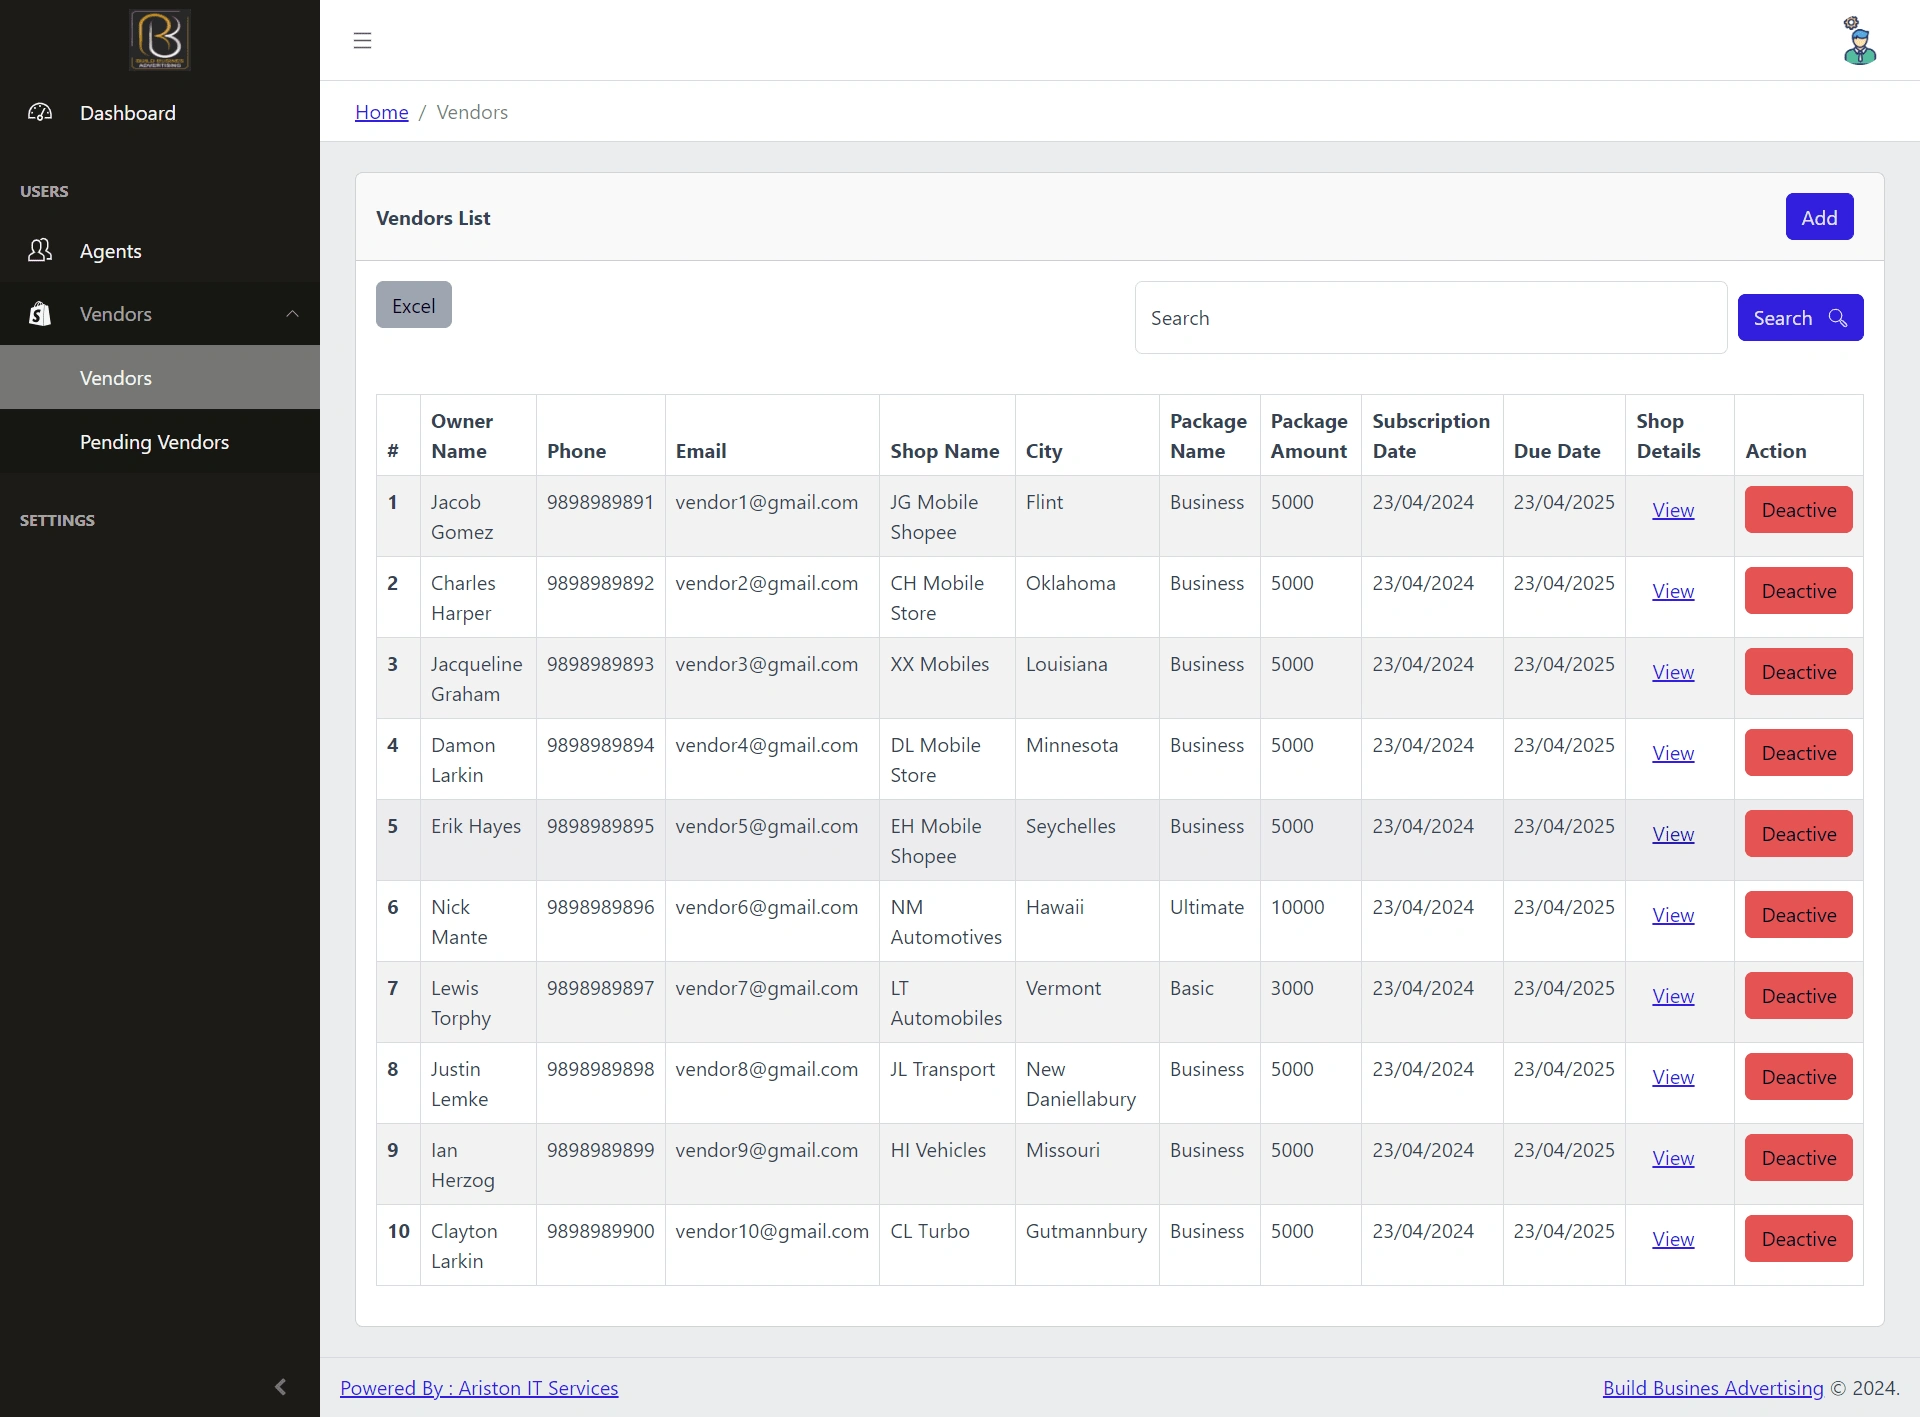Open the Powered By Ariston IT Services link
Viewport: 1920px width, 1417px height.
(x=479, y=1388)
